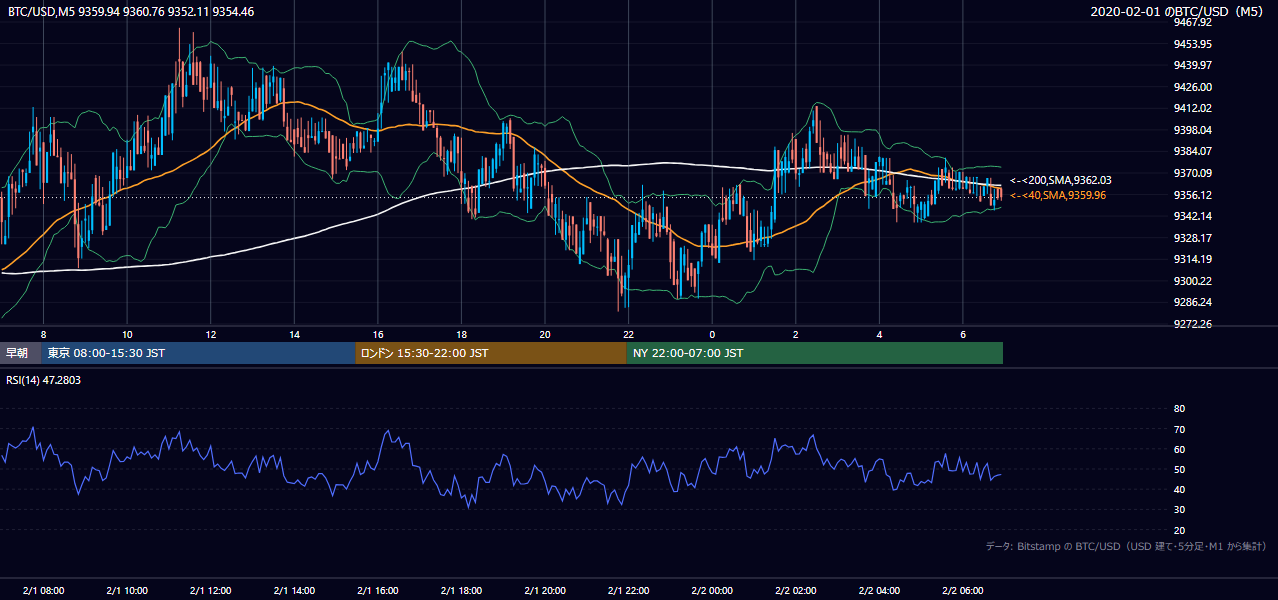Click hour tick 12 under the price chart
Viewport: 1278px width, 600px height.
[x=210, y=334]
